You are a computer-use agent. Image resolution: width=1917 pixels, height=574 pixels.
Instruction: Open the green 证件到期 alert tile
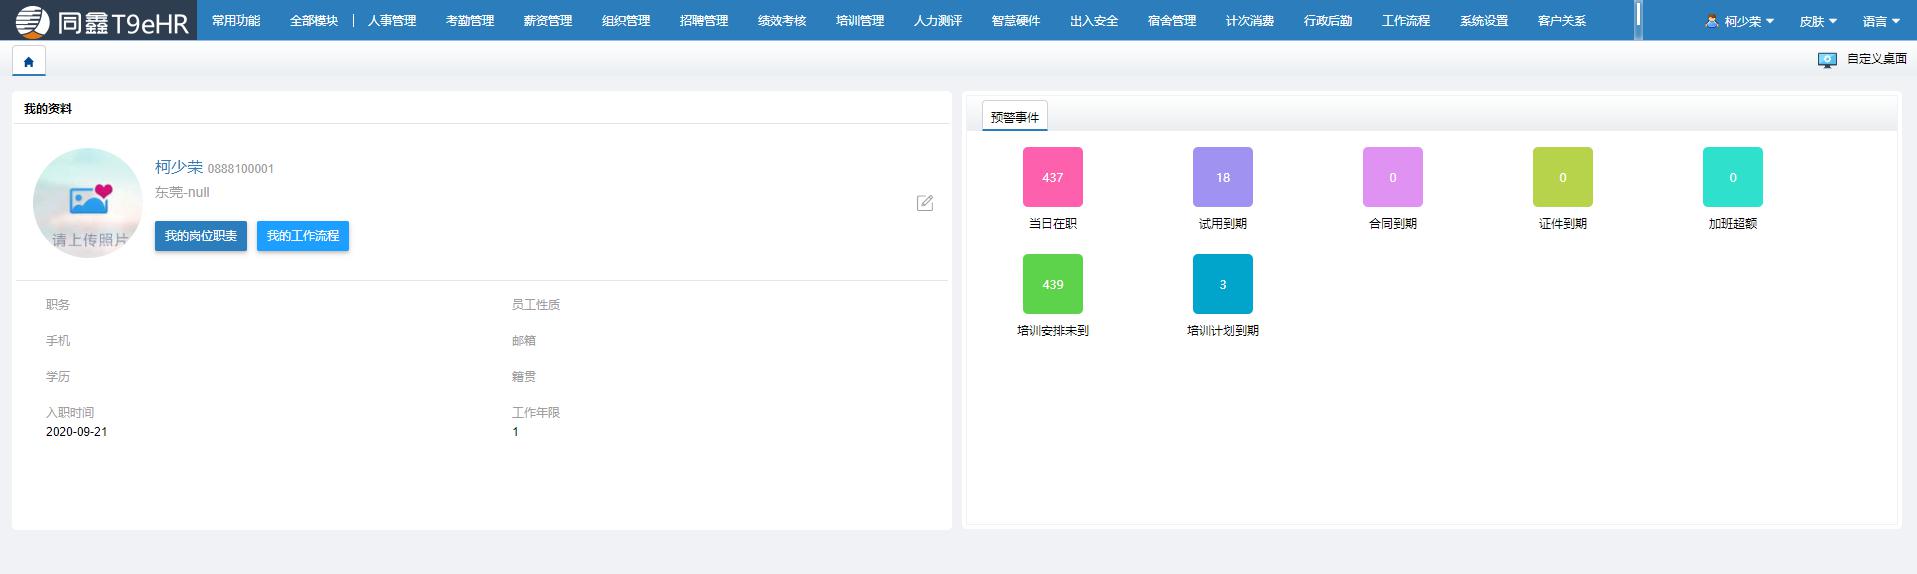coord(1562,177)
